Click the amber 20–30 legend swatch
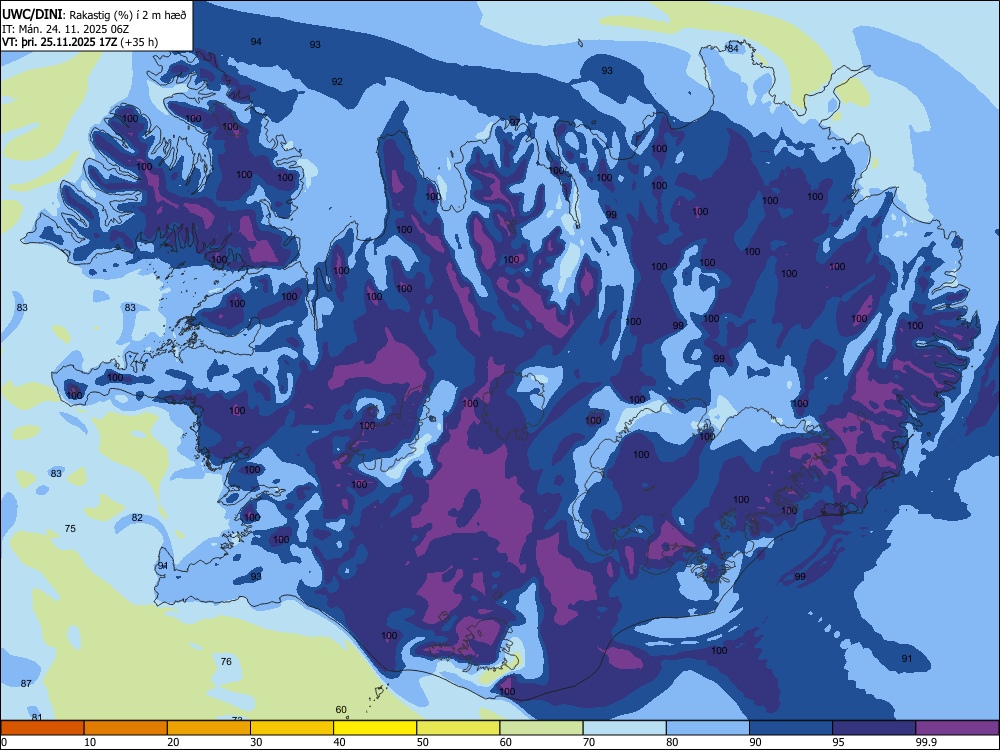 (x=209, y=728)
